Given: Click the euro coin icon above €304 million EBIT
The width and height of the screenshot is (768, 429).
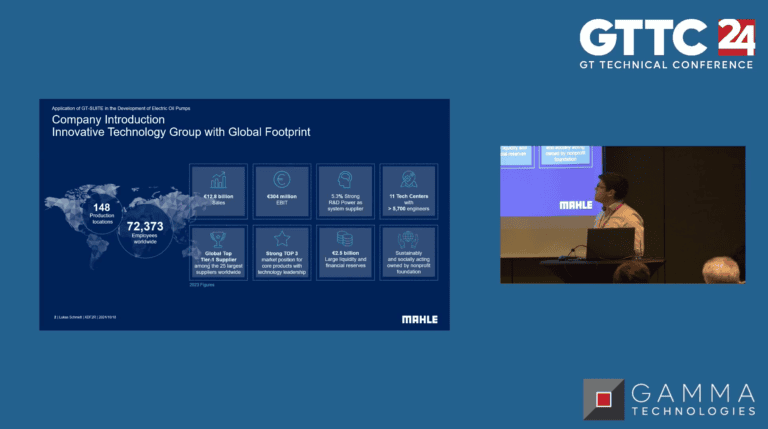Looking at the screenshot, I should click(x=282, y=179).
